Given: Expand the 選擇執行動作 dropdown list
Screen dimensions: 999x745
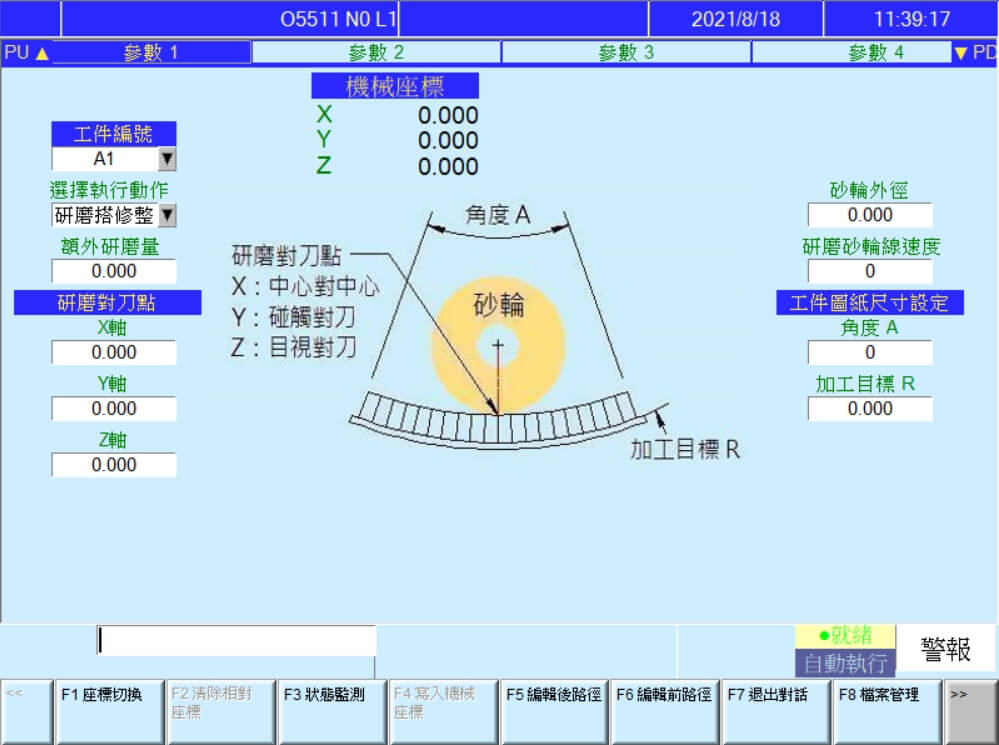Looking at the screenshot, I should (x=167, y=215).
